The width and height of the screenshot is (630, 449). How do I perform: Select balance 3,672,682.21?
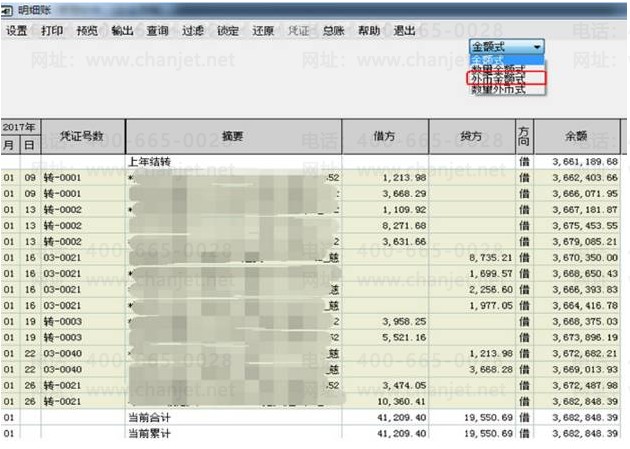[585, 353]
